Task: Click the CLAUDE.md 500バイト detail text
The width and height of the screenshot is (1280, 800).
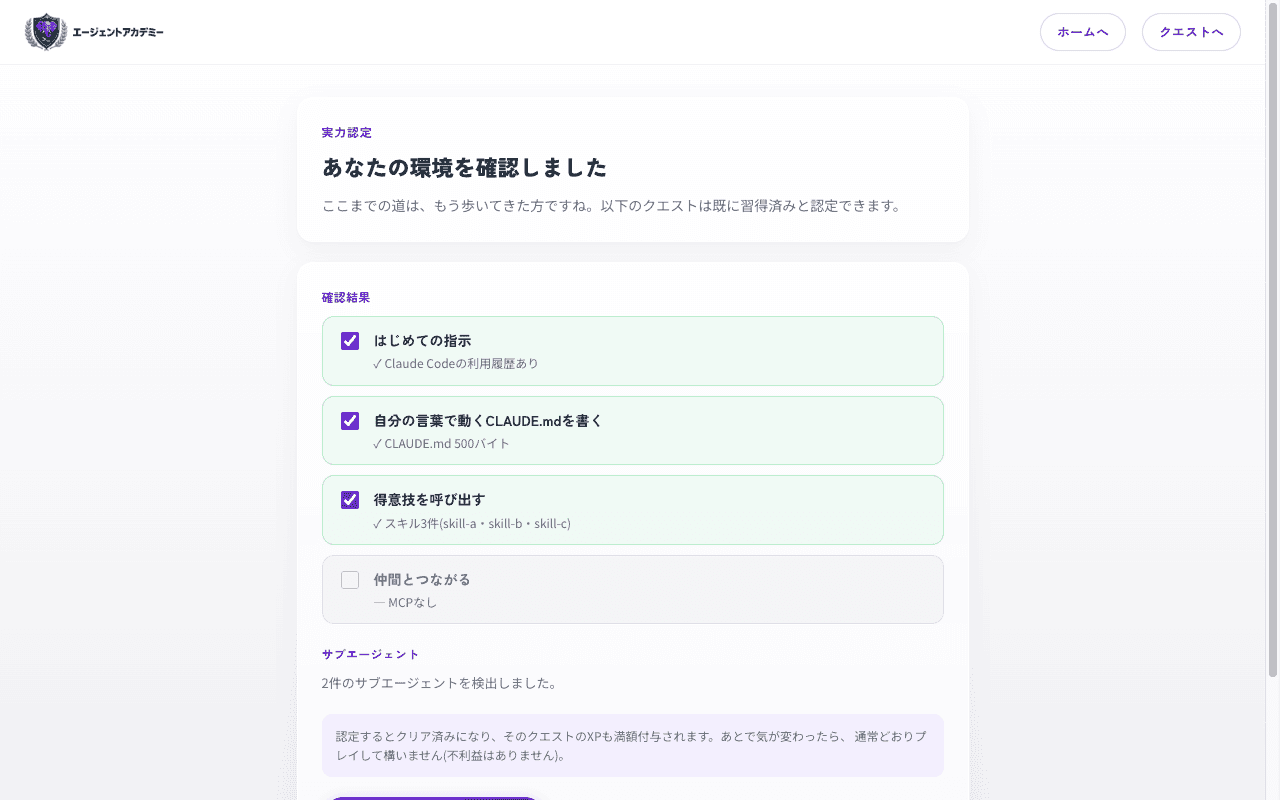Action: click(x=441, y=443)
